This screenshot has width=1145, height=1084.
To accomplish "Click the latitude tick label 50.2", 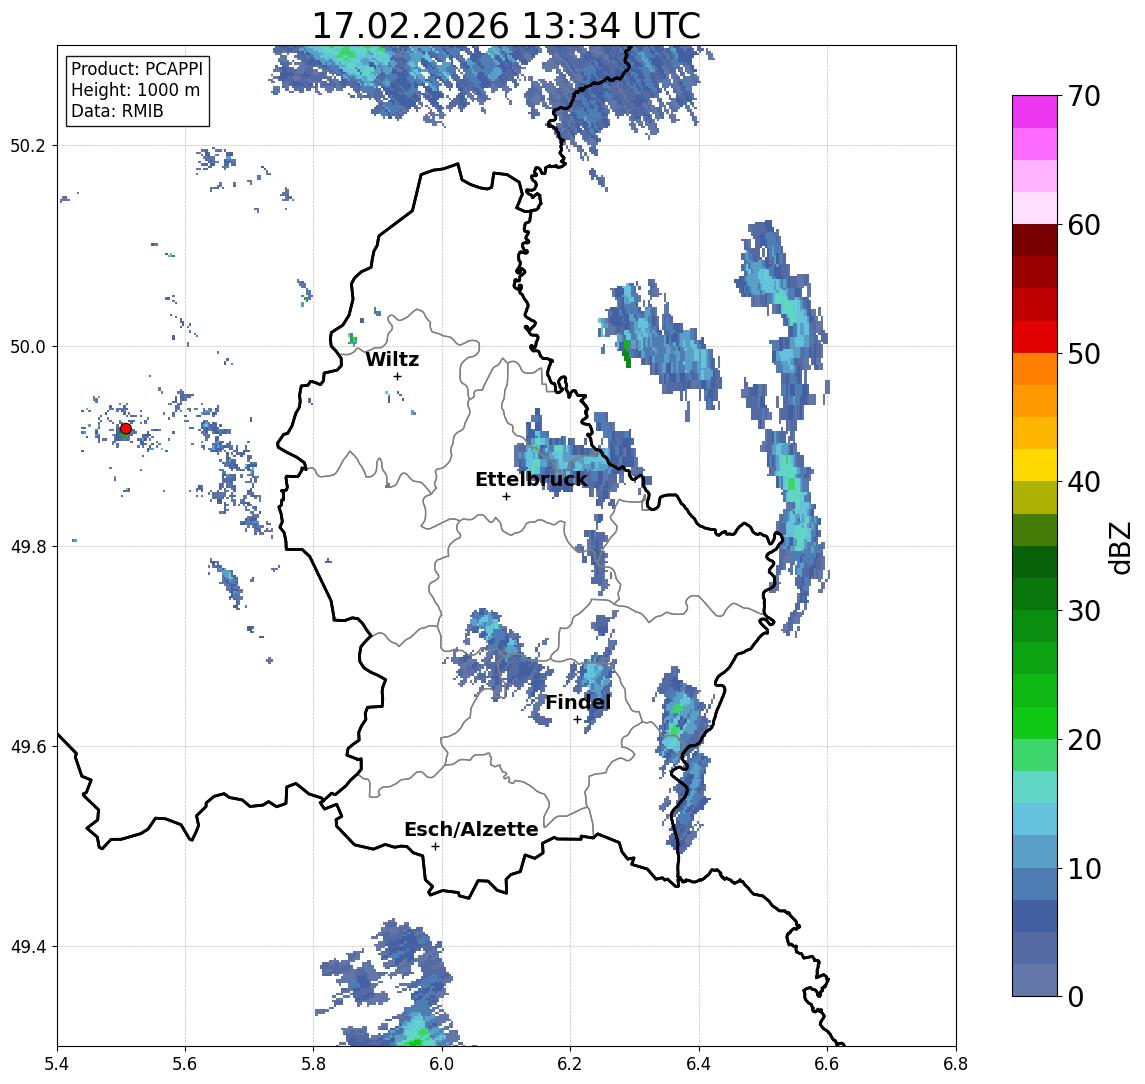I will pos(28,145).
